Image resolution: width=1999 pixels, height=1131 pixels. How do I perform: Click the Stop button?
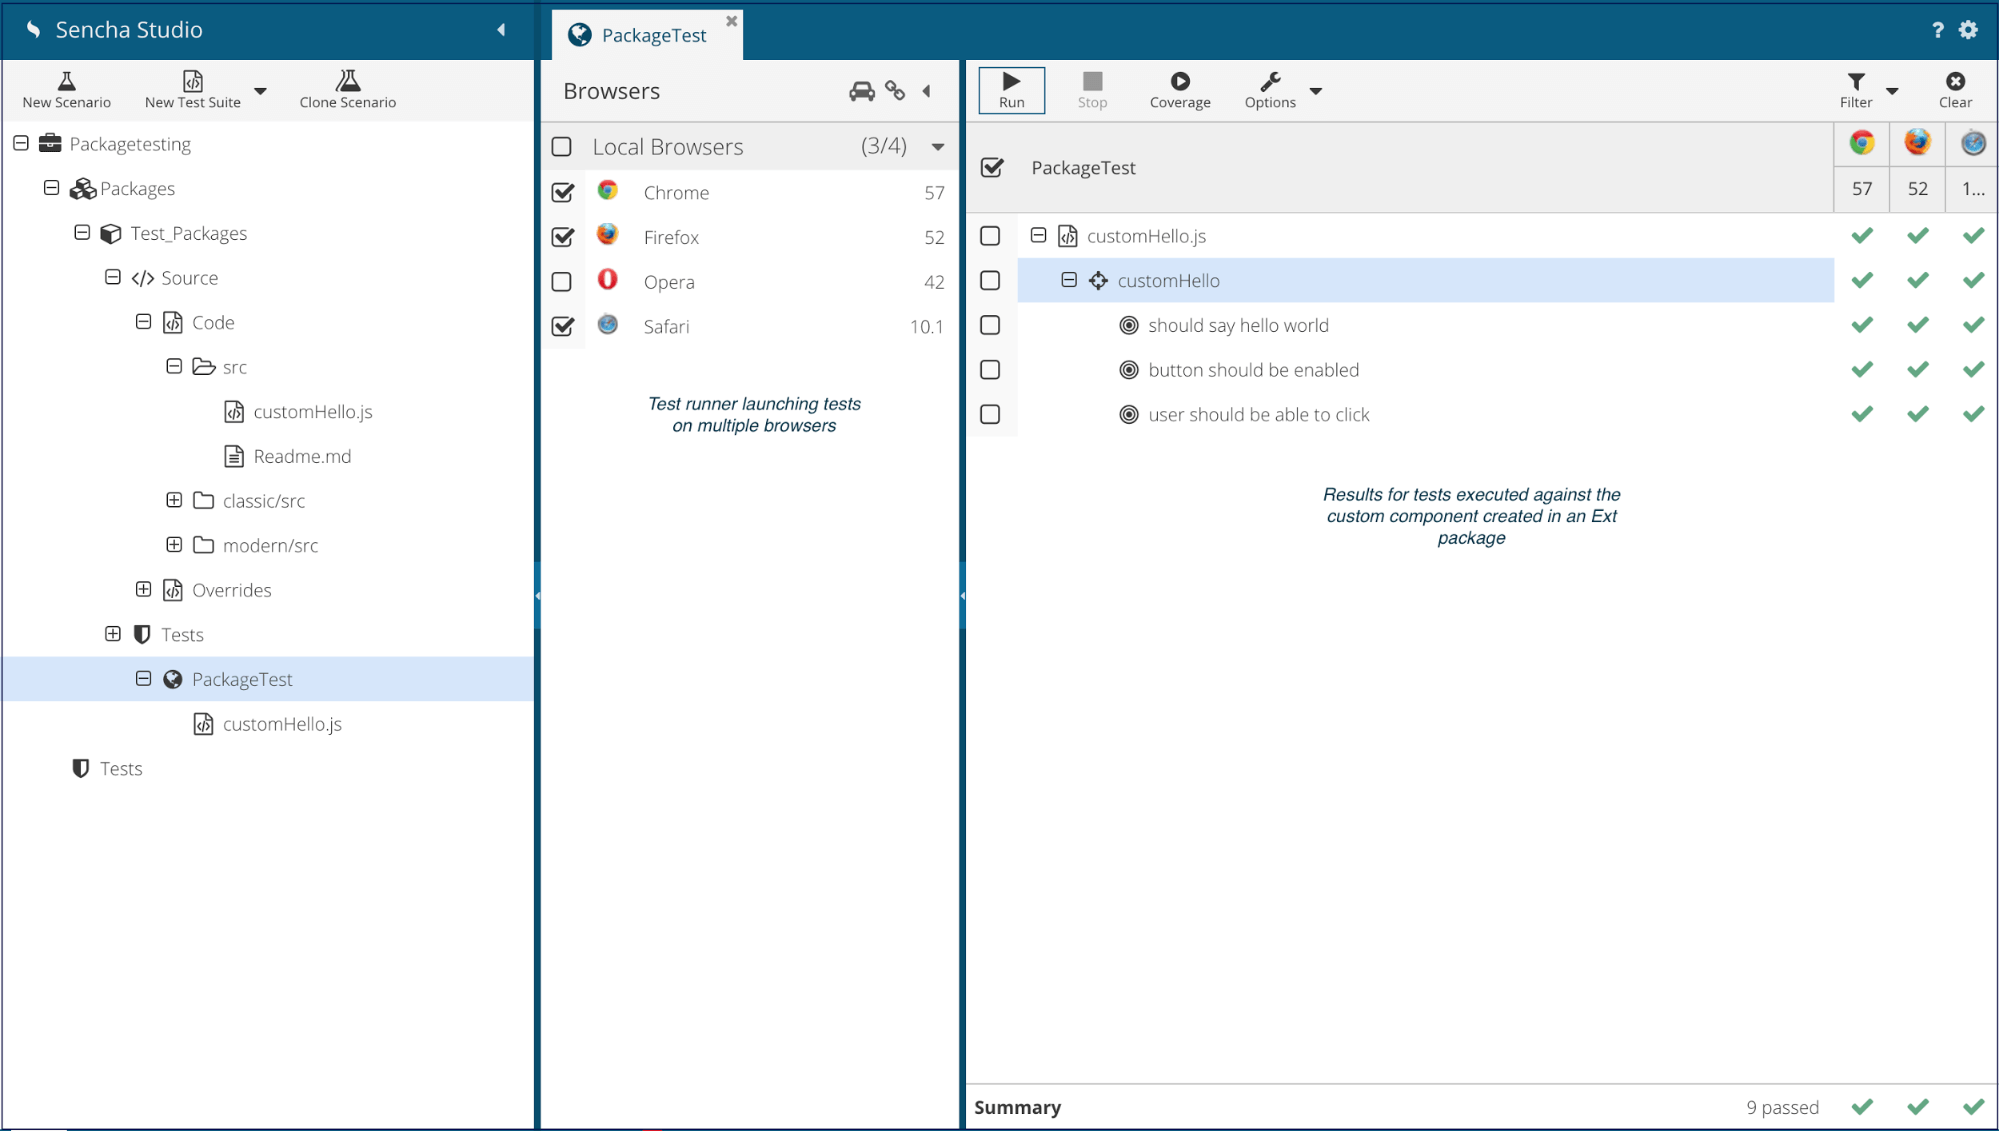(1092, 90)
